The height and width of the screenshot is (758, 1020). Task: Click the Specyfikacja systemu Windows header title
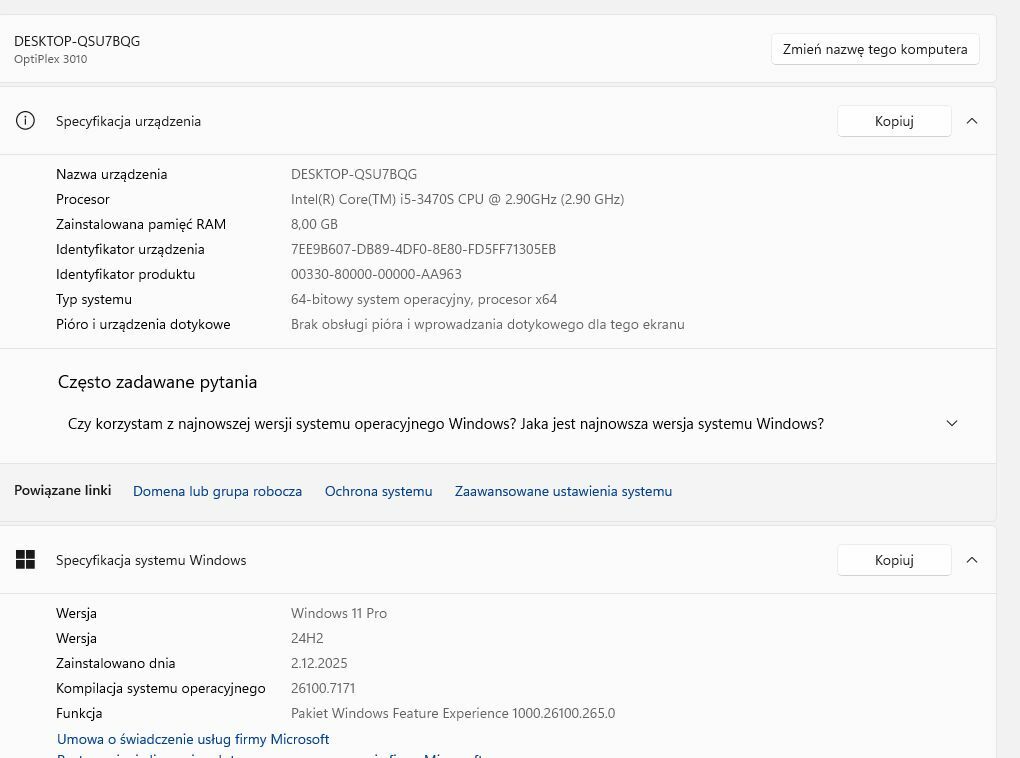tap(151, 560)
